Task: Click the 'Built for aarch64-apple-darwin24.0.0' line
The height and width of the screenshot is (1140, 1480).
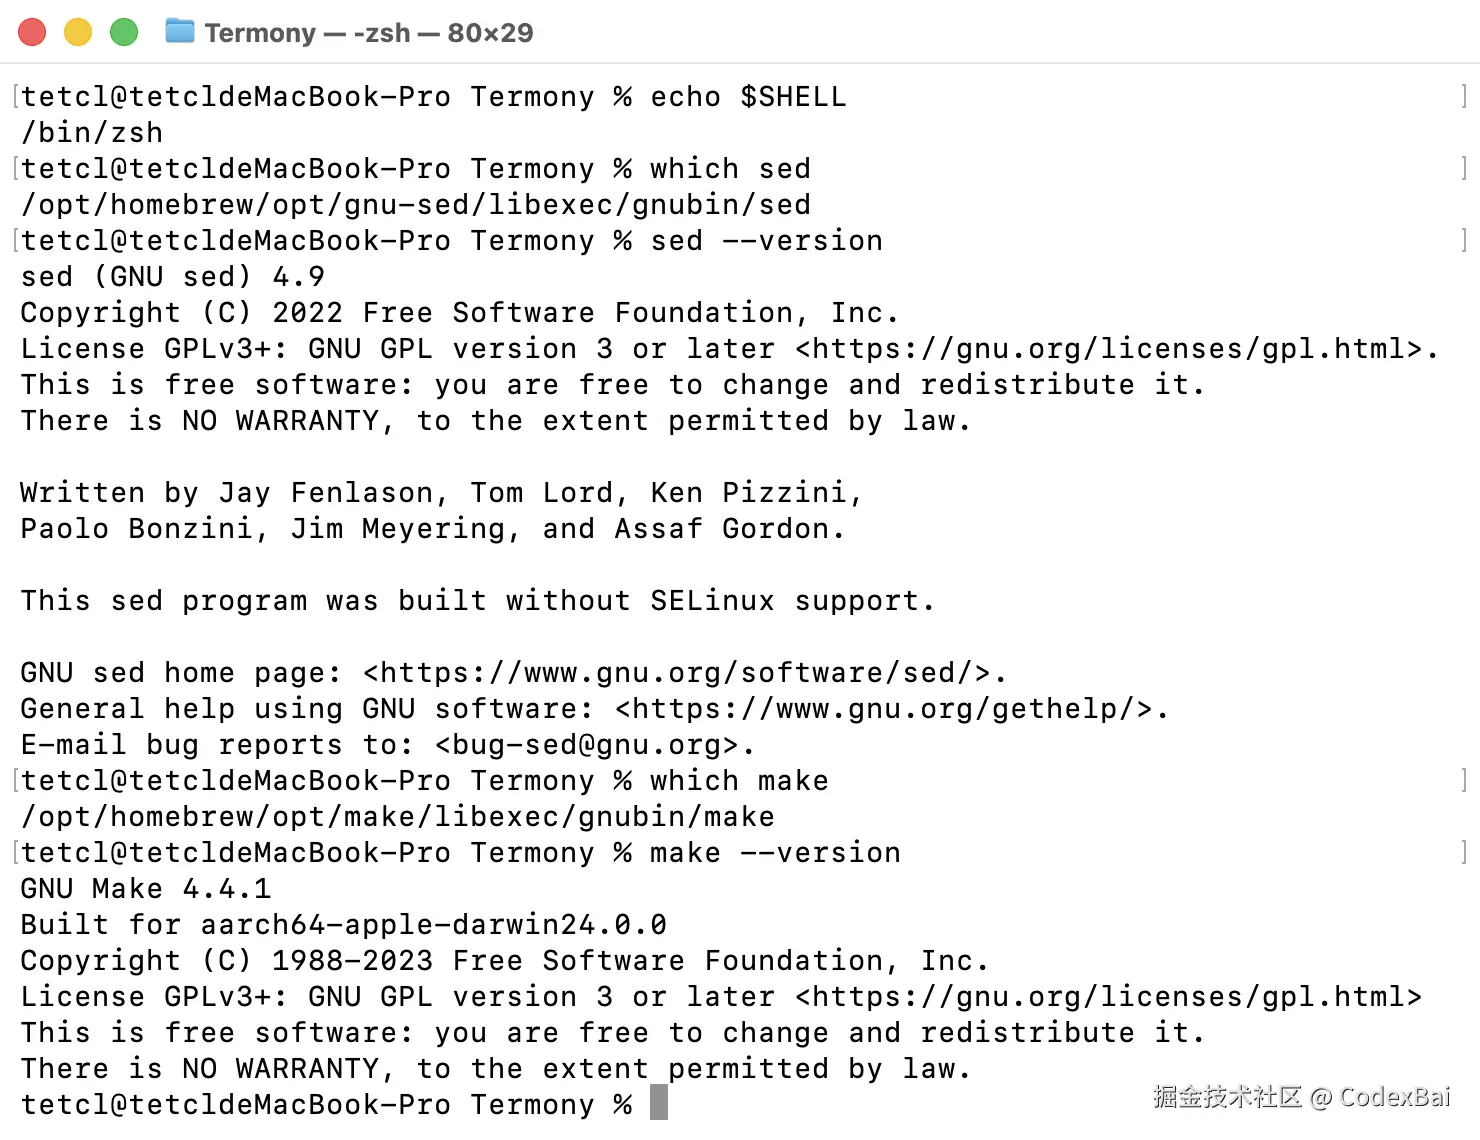Action: 343,925
